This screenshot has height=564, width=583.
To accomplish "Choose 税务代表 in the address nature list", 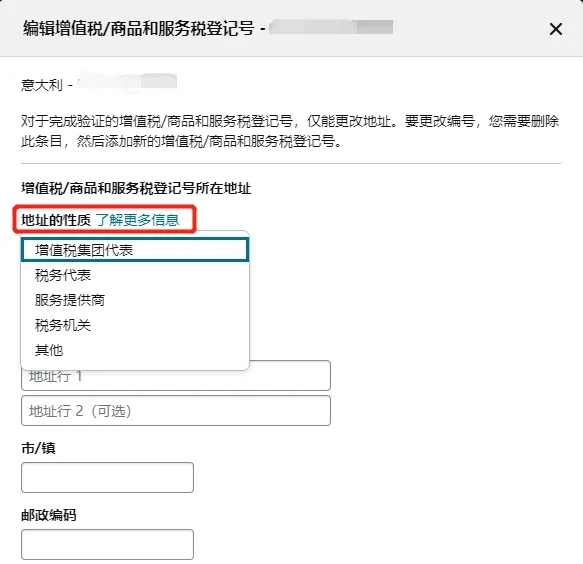I will click(135, 275).
